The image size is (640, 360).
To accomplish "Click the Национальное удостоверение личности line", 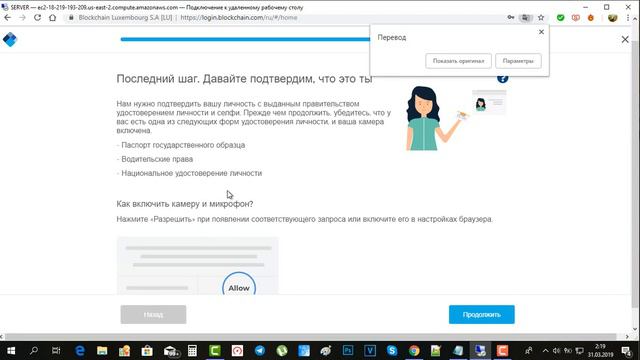I will coord(189,173).
